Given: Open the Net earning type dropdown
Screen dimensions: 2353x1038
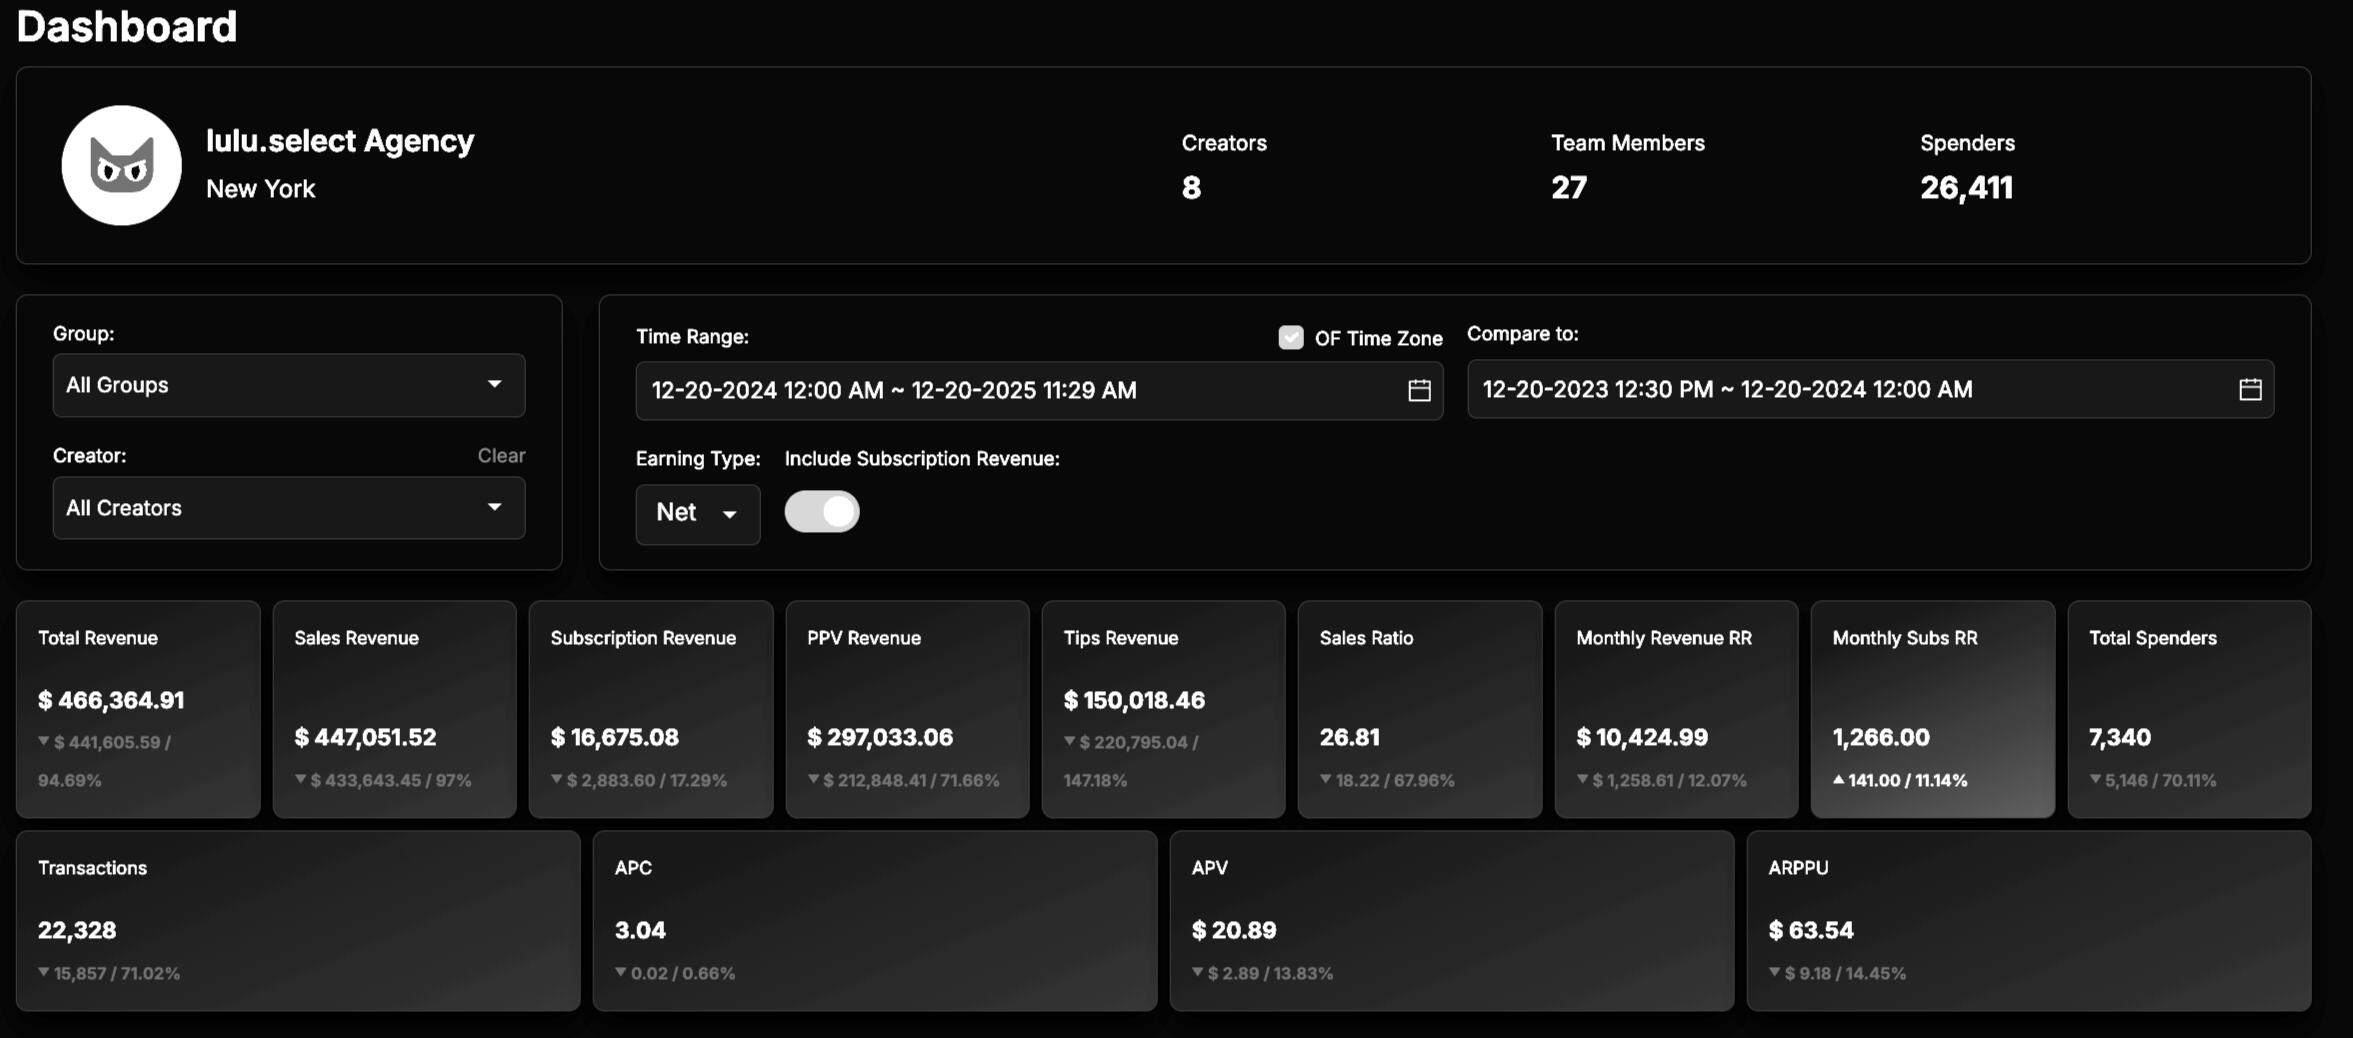Looking at the screenshot, I should coord(697,514).
